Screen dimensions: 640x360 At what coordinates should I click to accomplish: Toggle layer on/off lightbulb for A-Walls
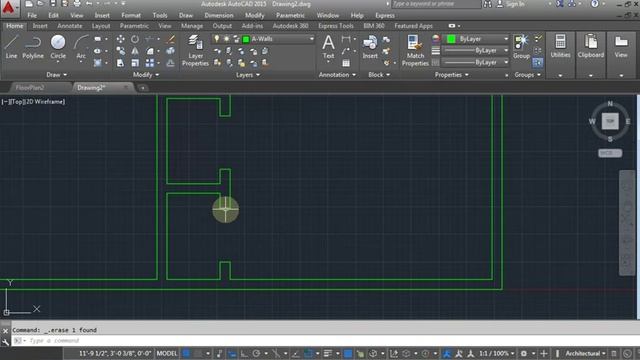point(216,39)
